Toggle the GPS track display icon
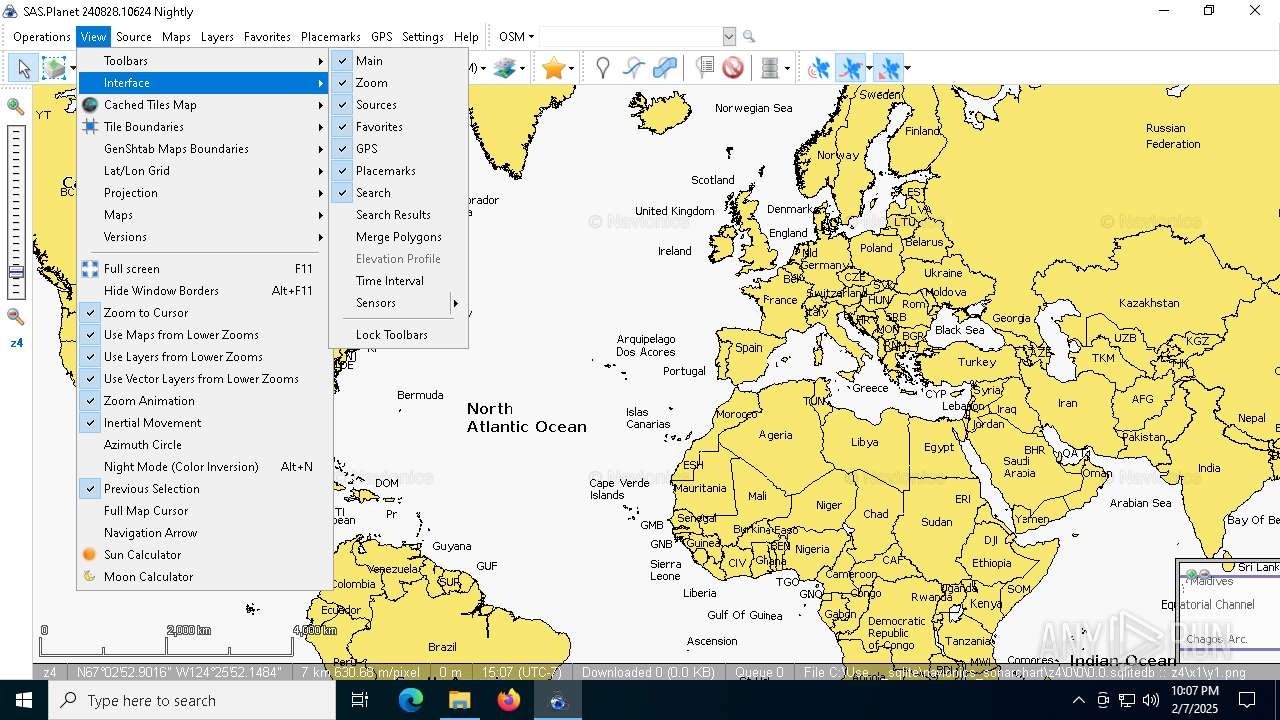Image resolution: width=1280 pixels, height=720 pixels. [x=850, y=68]
